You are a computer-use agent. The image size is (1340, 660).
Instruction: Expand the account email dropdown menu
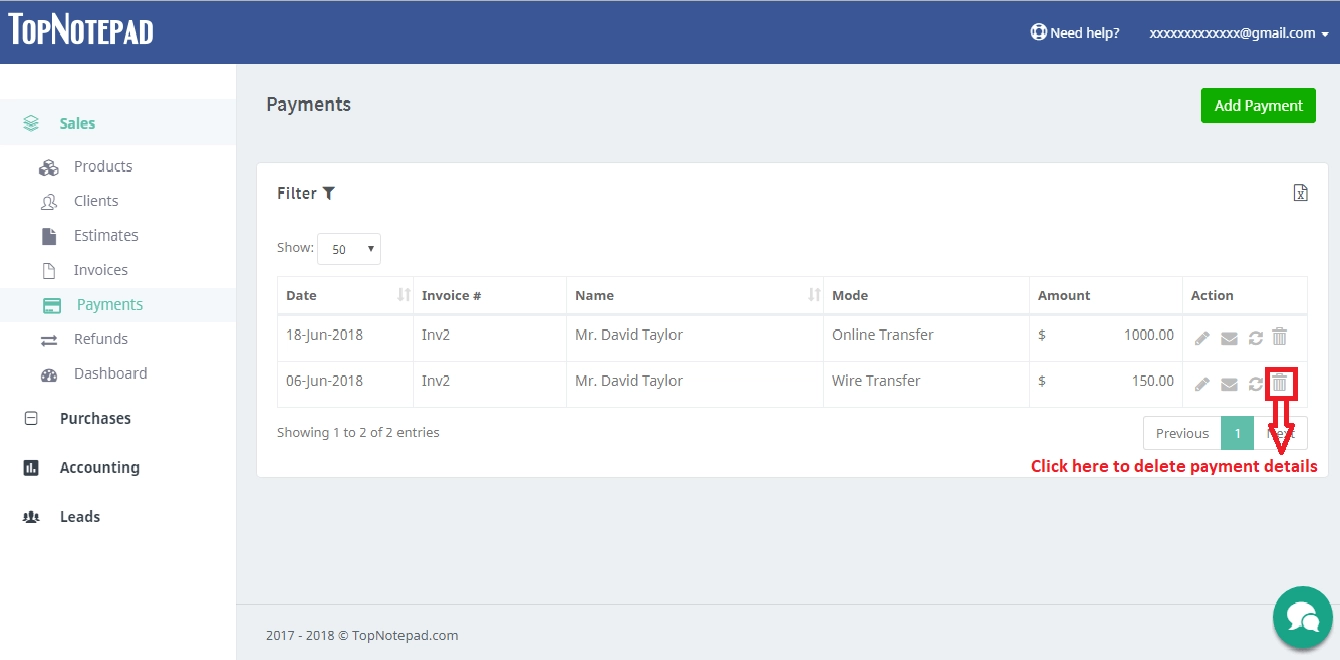pyautogui.click(x=1238, y=33)
